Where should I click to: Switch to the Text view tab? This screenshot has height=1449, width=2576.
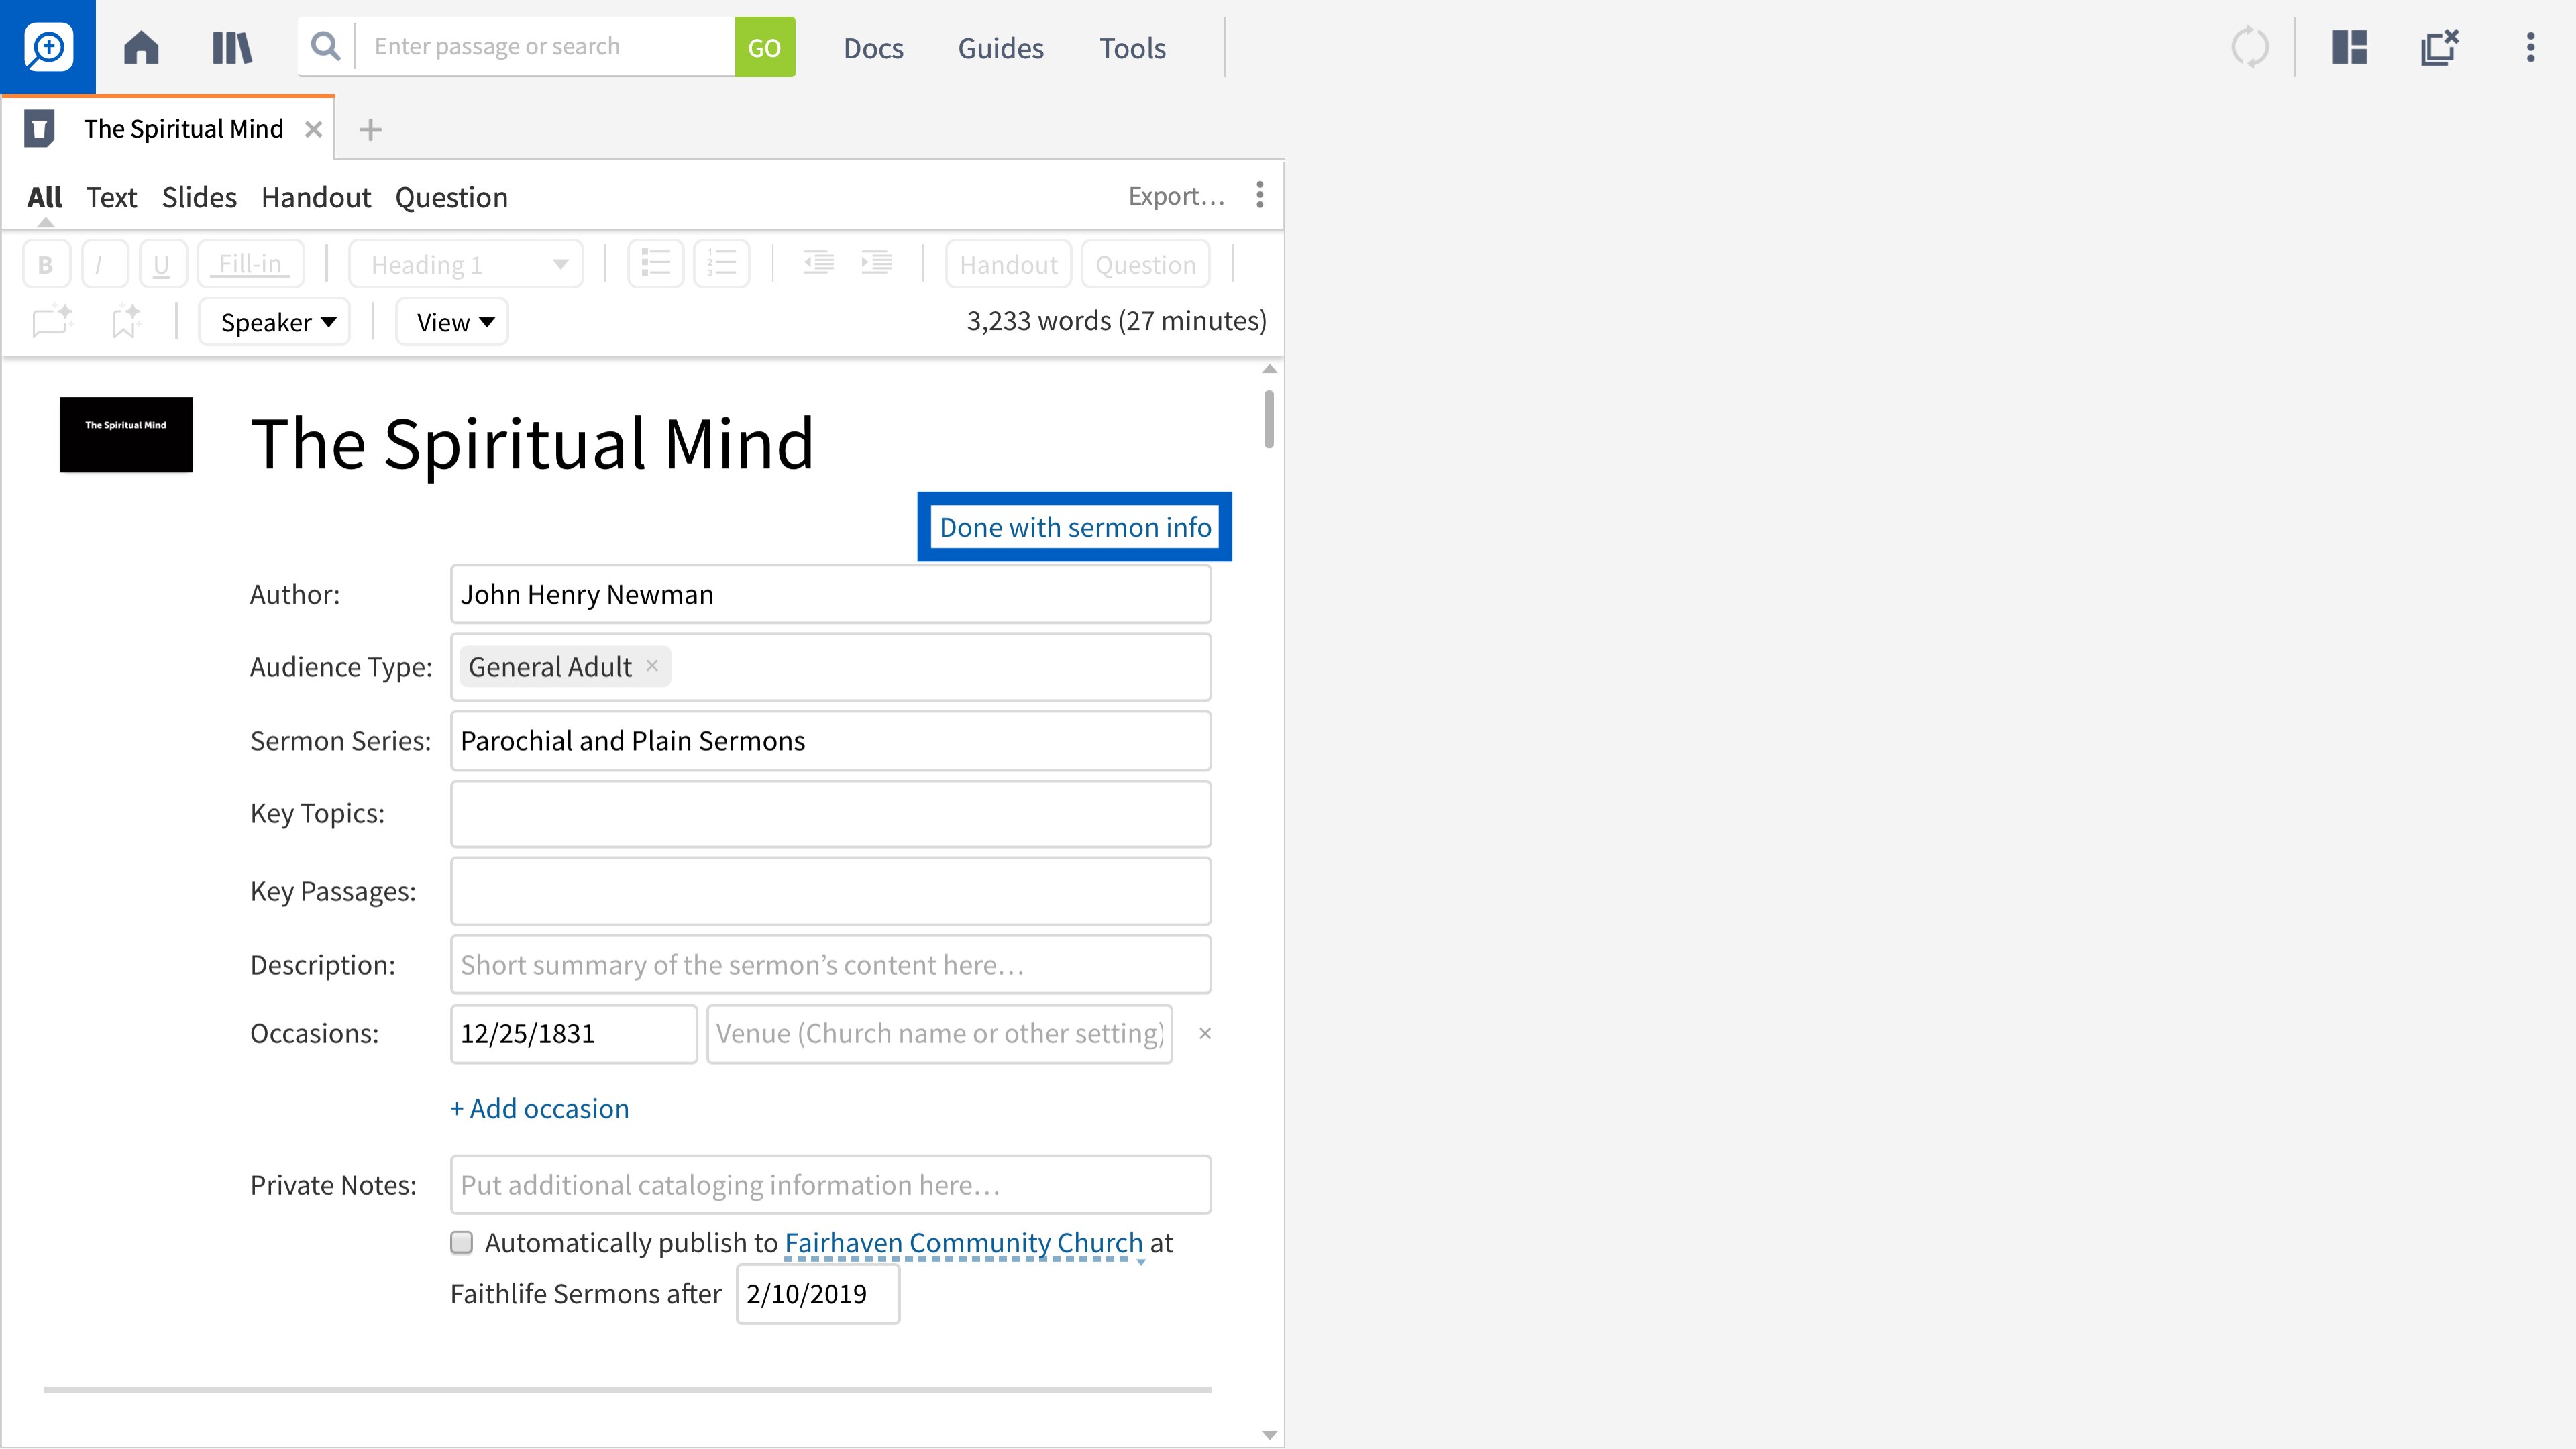tap(111, 198)
